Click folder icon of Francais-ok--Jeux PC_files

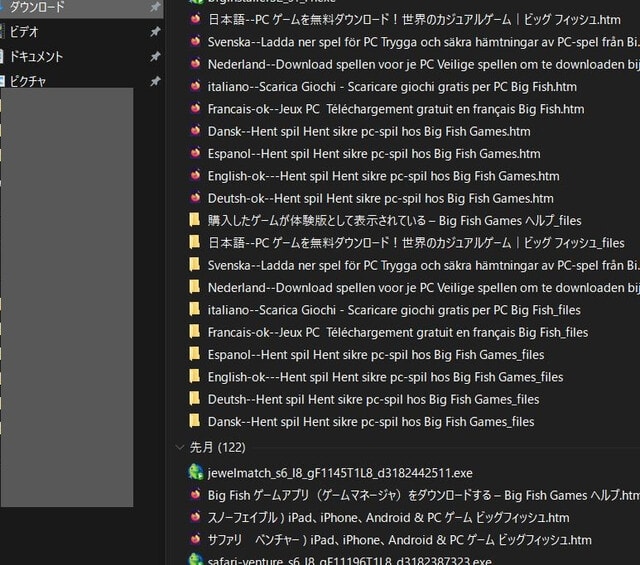click(x=195, y=331)
